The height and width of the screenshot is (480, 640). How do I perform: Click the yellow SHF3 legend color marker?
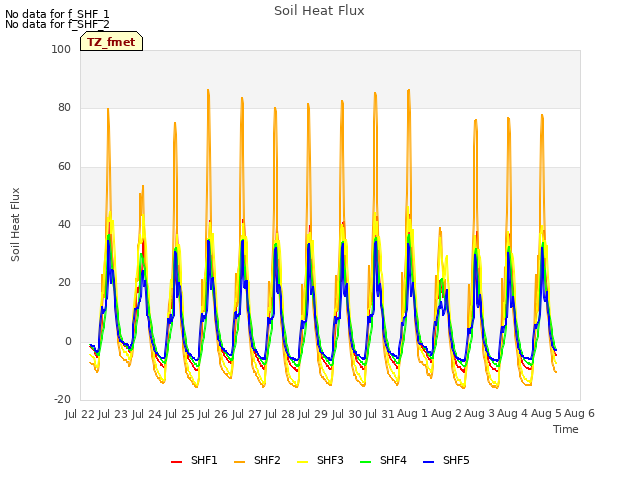coord(302,462)
